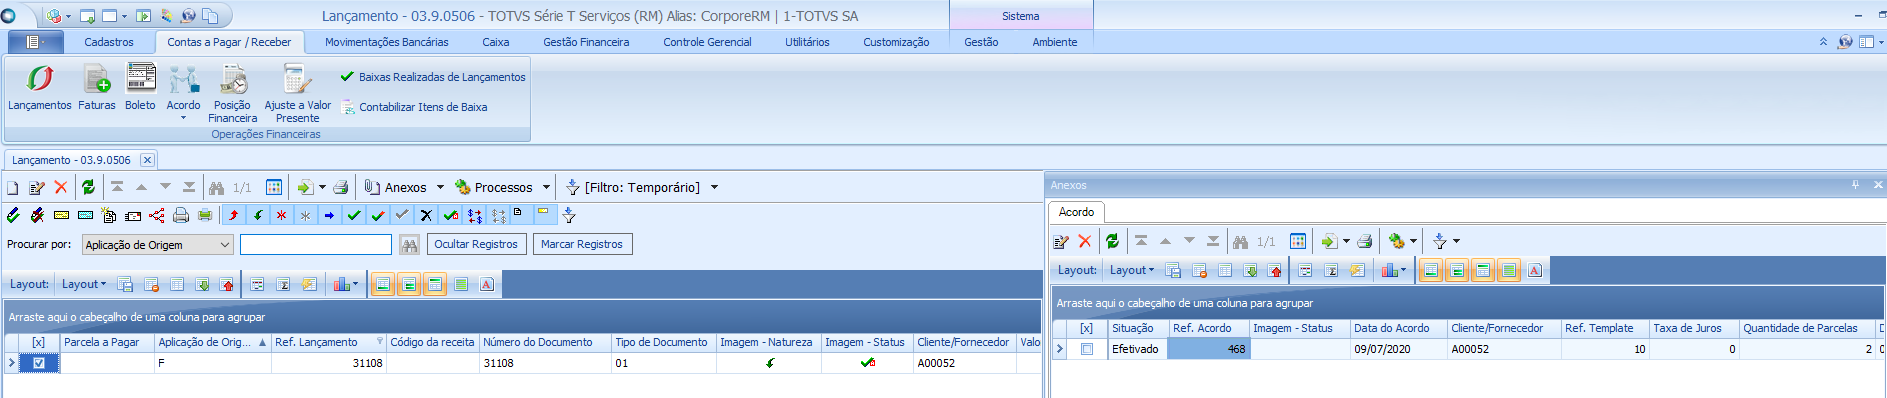1887x398 pixels.
Task: Click the Ocultar Registros button
Action: [x=476, y=244]
